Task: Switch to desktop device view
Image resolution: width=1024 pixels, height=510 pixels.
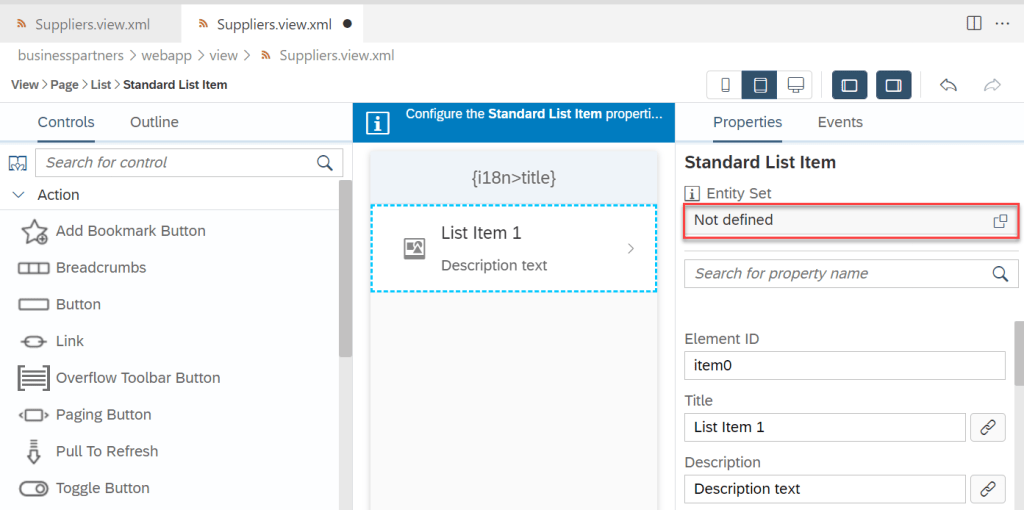Action: [795, 85]
